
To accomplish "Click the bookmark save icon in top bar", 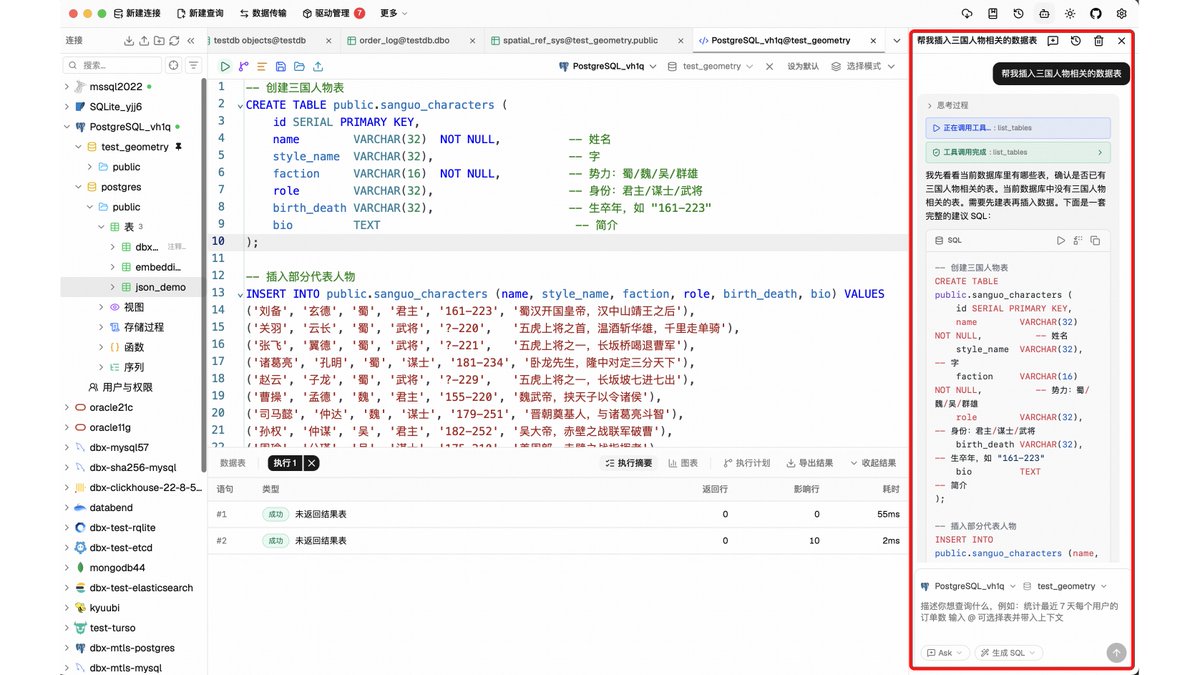I will (992, 13).
